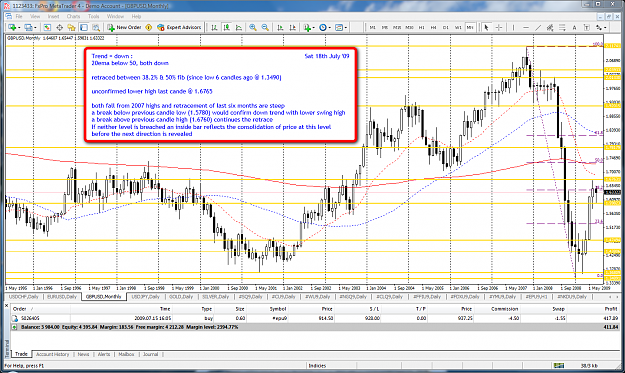
Task: Select the Cursor arrow tool
Action: (486, 27)
